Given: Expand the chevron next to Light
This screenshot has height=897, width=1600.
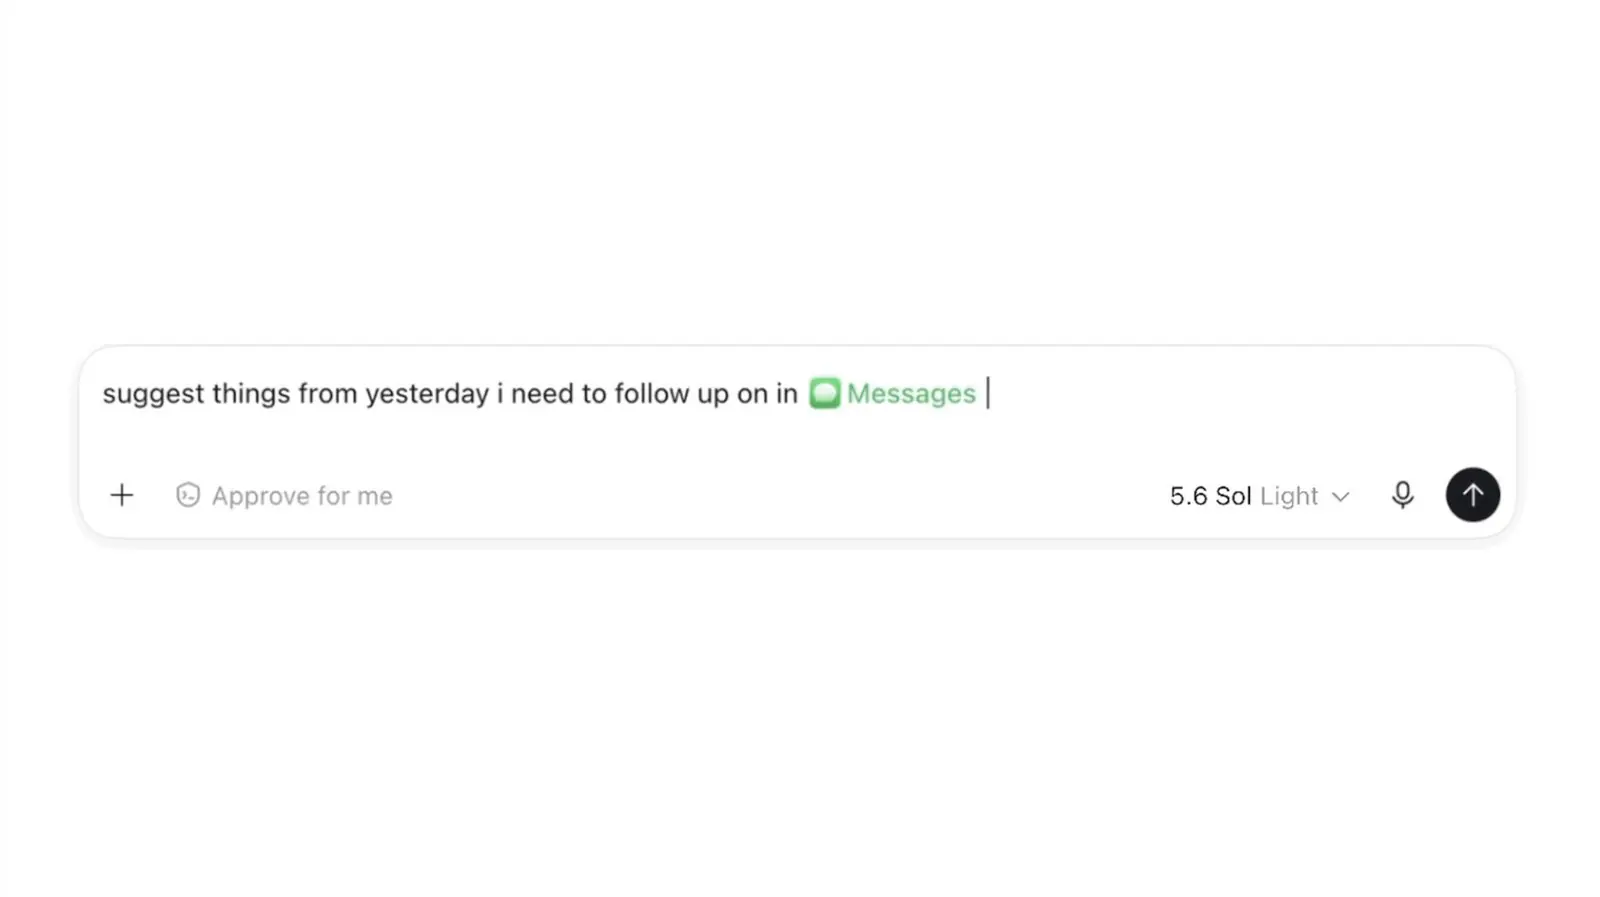Looking at the screenshot, I should (1341, 496).
